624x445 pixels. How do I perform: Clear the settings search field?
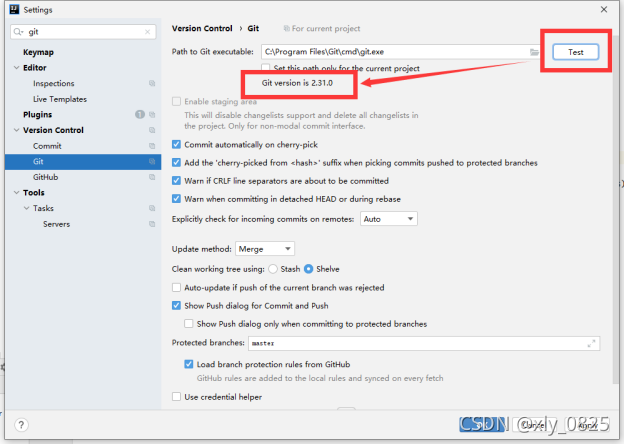pos(147,32)
